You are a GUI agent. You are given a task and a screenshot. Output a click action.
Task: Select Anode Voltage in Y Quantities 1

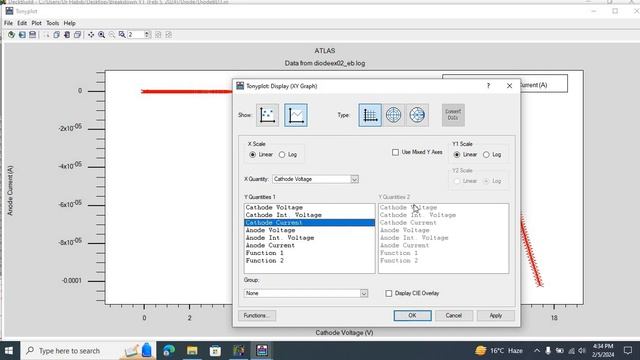309,230
